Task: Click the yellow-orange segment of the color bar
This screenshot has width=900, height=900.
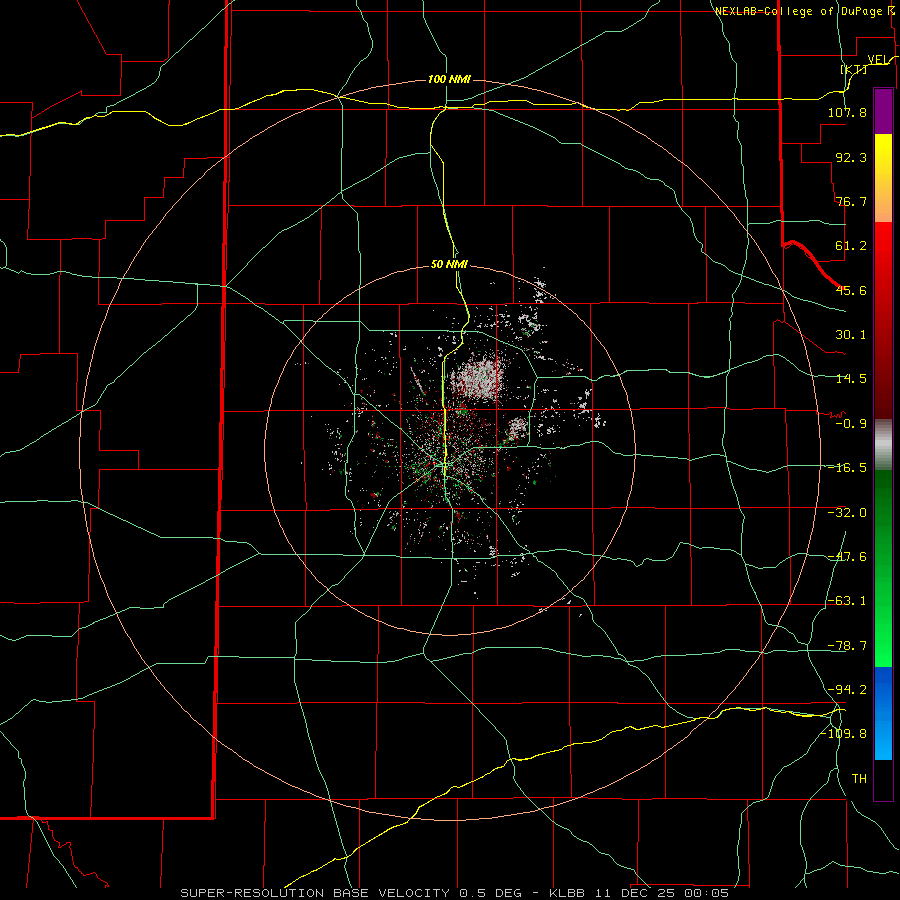Action: [883, 178]
